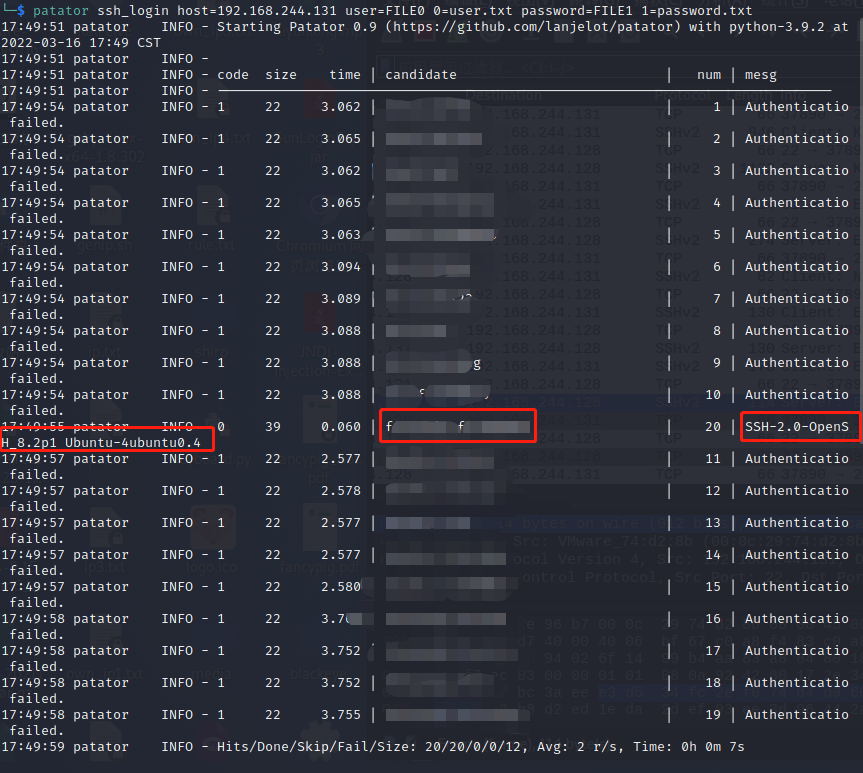Click size value 39 in the success row
Image resolution: width=863 pixels, height=773 pixels.
pos(272,427)
